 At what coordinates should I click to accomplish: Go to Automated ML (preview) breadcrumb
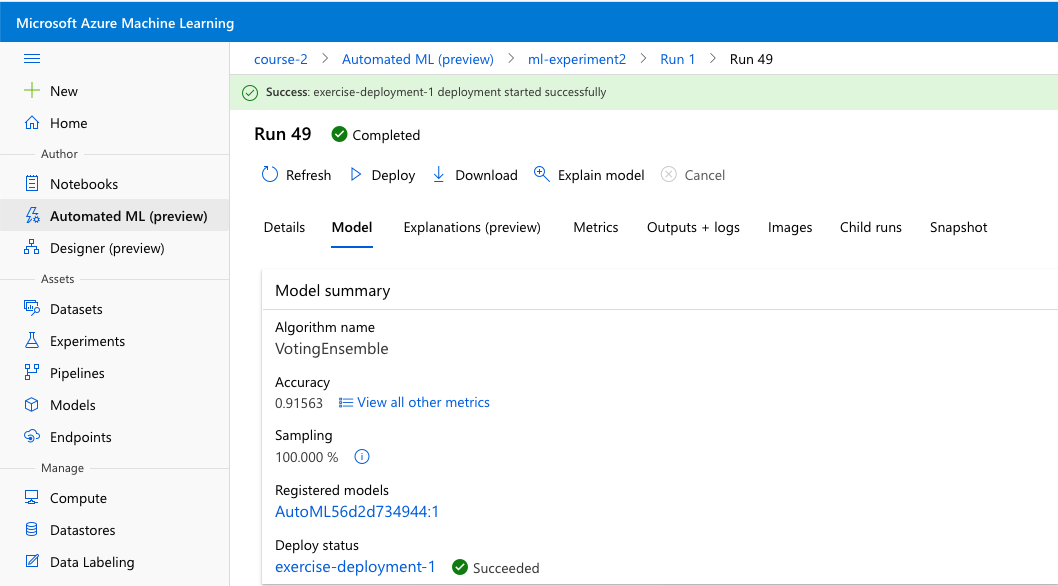pos(418,59)
